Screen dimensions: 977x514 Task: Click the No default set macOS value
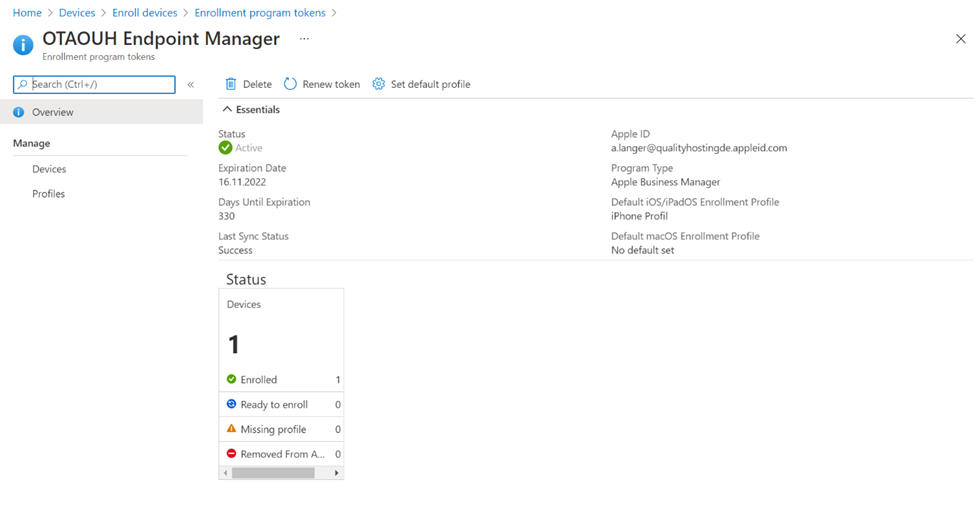coord(642,250)
